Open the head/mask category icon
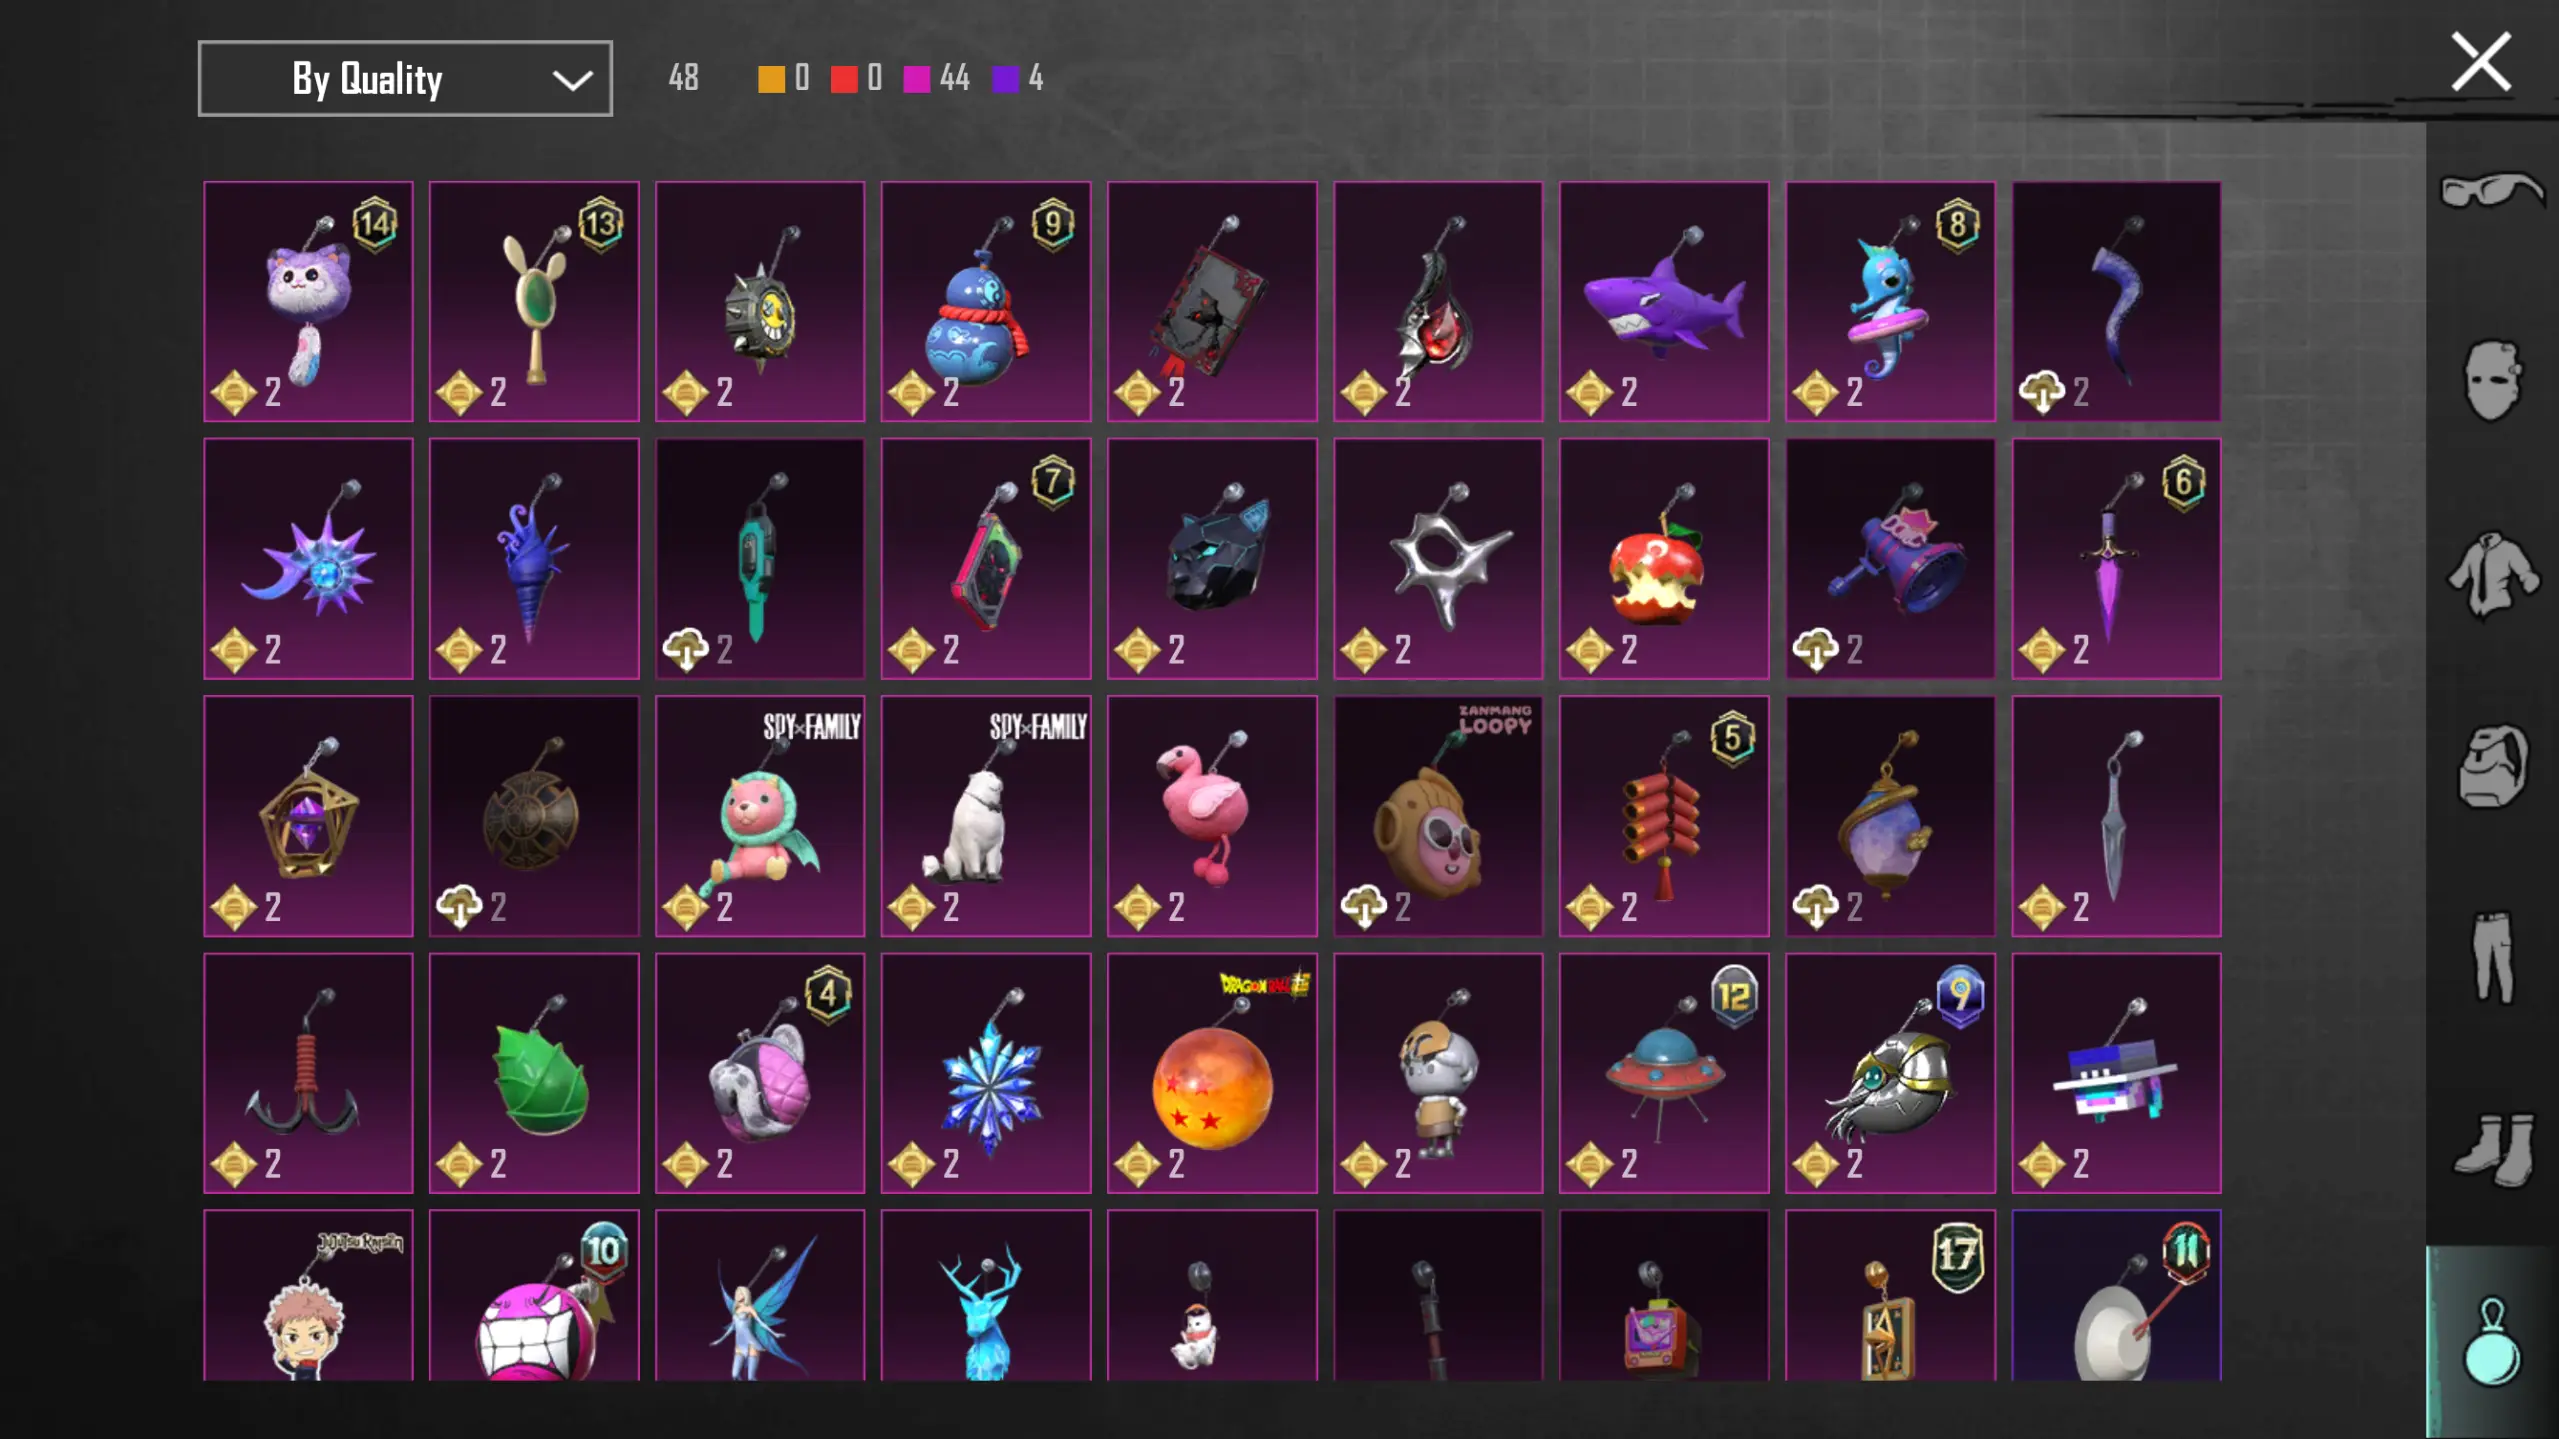2559x1439 pixels. [2491, 381]
